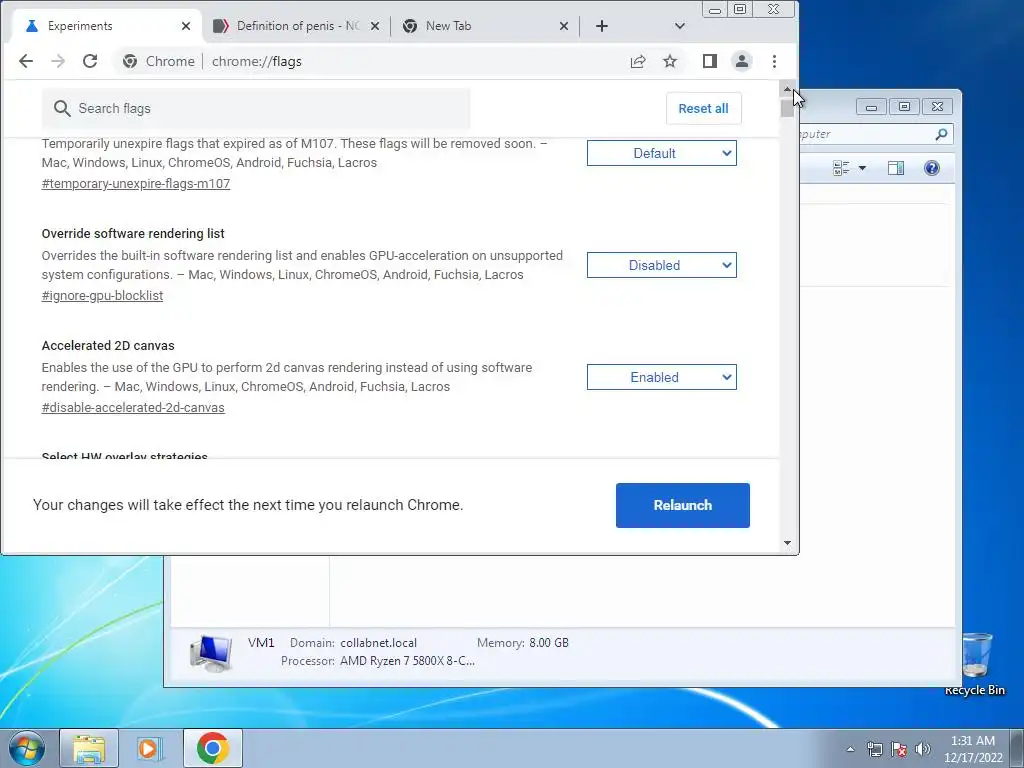Share this page icon in address bar
The height and width of the screenshot is (768, 1024).
638,61
